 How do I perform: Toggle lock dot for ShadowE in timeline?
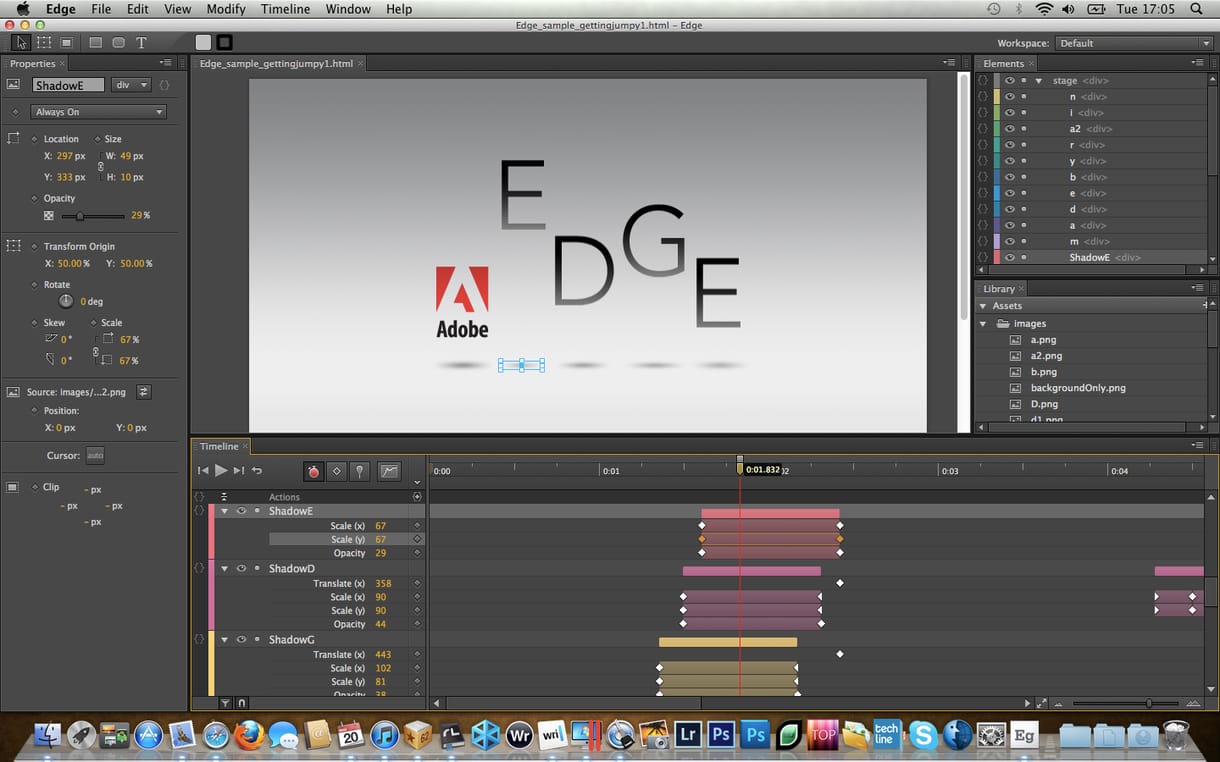257,511
